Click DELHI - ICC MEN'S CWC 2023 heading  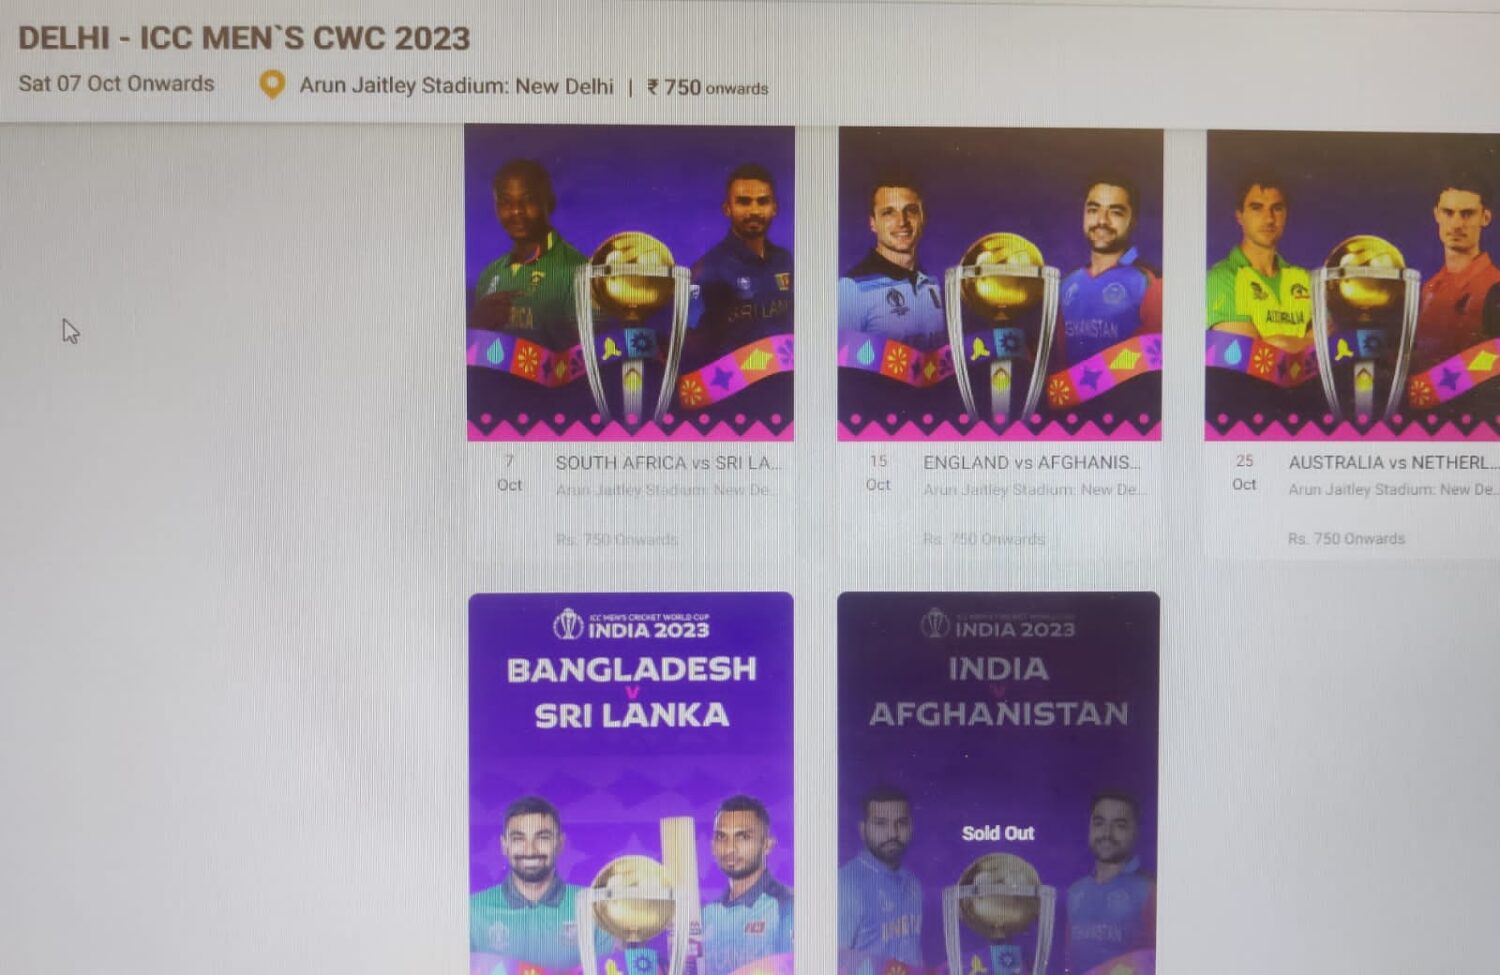click(x=244, y=38)
